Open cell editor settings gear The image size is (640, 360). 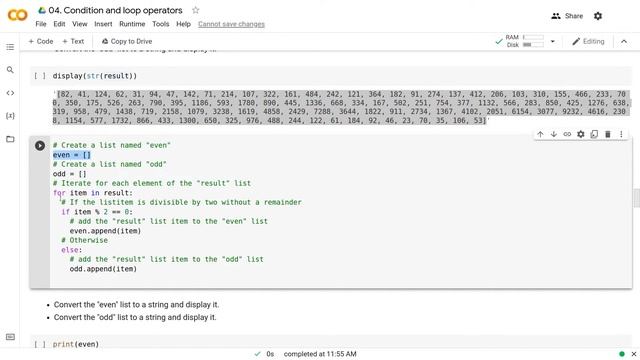pyautogui.click(x=580, y=134)
